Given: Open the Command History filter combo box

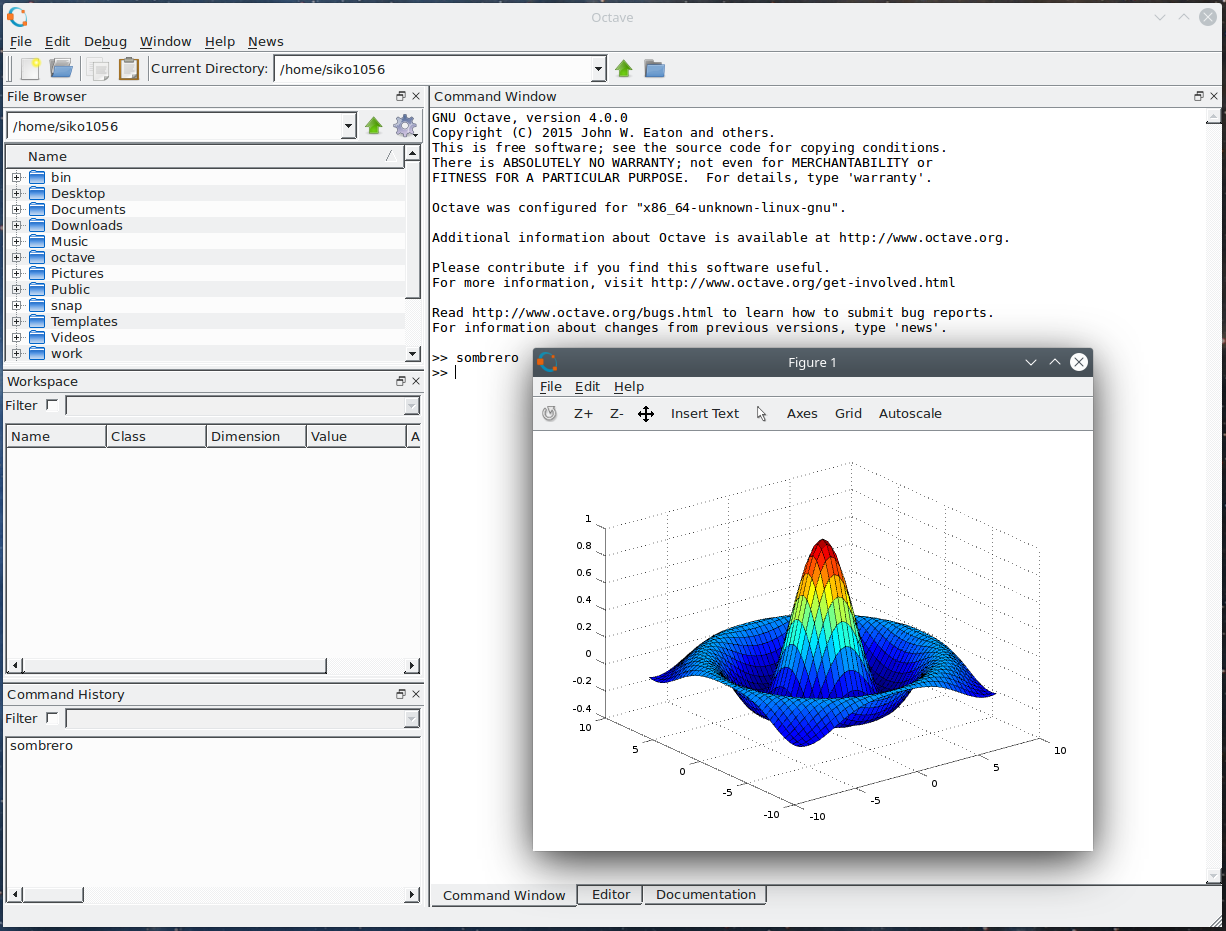Looking at the screenshot, I should pyautogui.click(x=243, y=719).
